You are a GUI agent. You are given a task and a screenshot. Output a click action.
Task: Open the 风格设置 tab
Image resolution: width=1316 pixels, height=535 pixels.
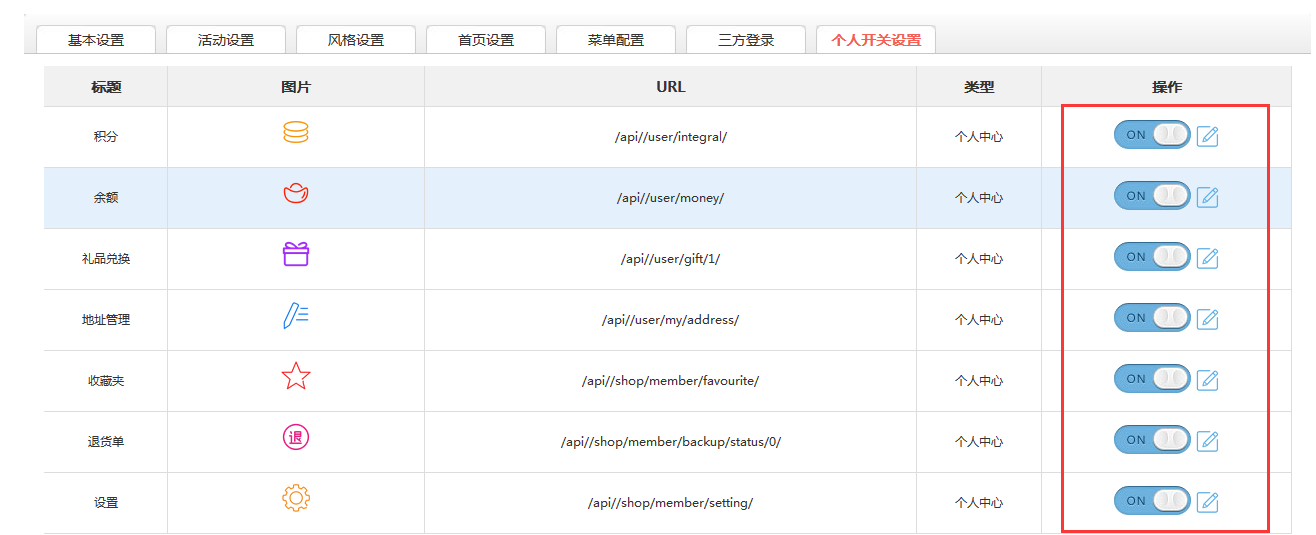click(x=356, y=40)
